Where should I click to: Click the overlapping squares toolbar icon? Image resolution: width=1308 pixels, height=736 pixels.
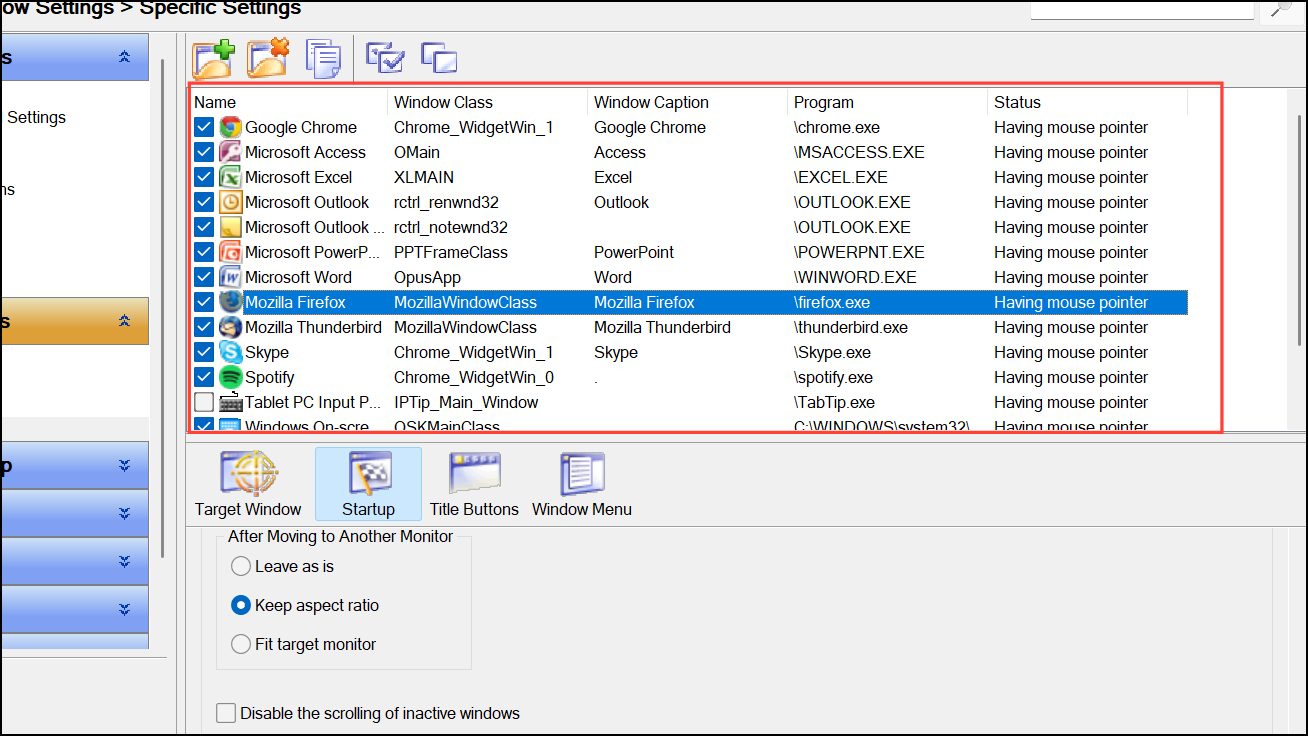coord(439,57)
